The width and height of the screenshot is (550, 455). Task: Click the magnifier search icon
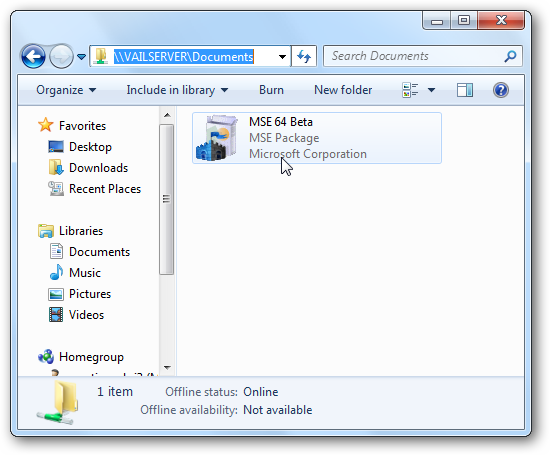(x=510, y=56)
